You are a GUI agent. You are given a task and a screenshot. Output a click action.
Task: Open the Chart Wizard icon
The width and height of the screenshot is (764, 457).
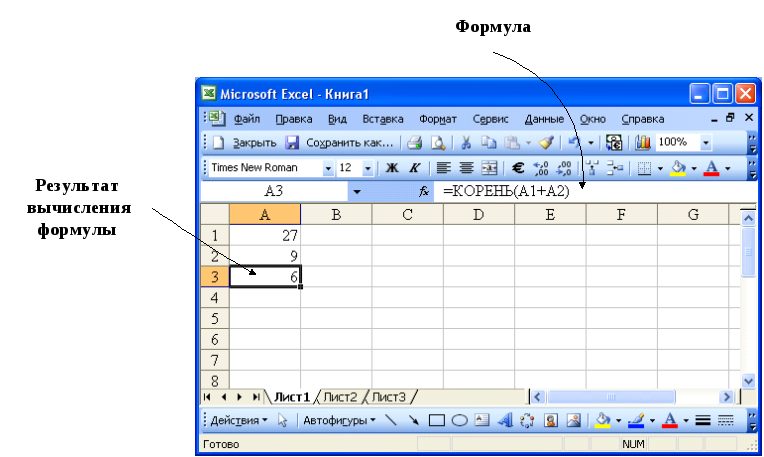[x=643, y=143]
